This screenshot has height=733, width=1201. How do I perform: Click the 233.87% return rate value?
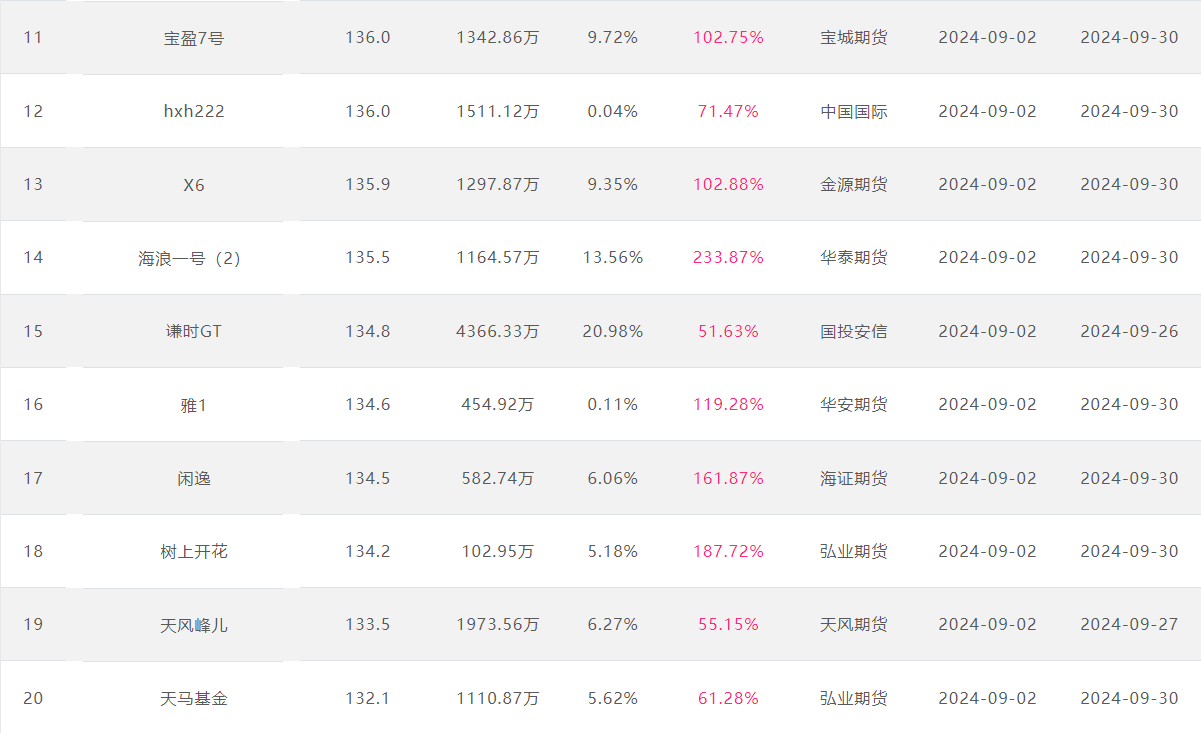pyautogui.click(x=728, y=258)
